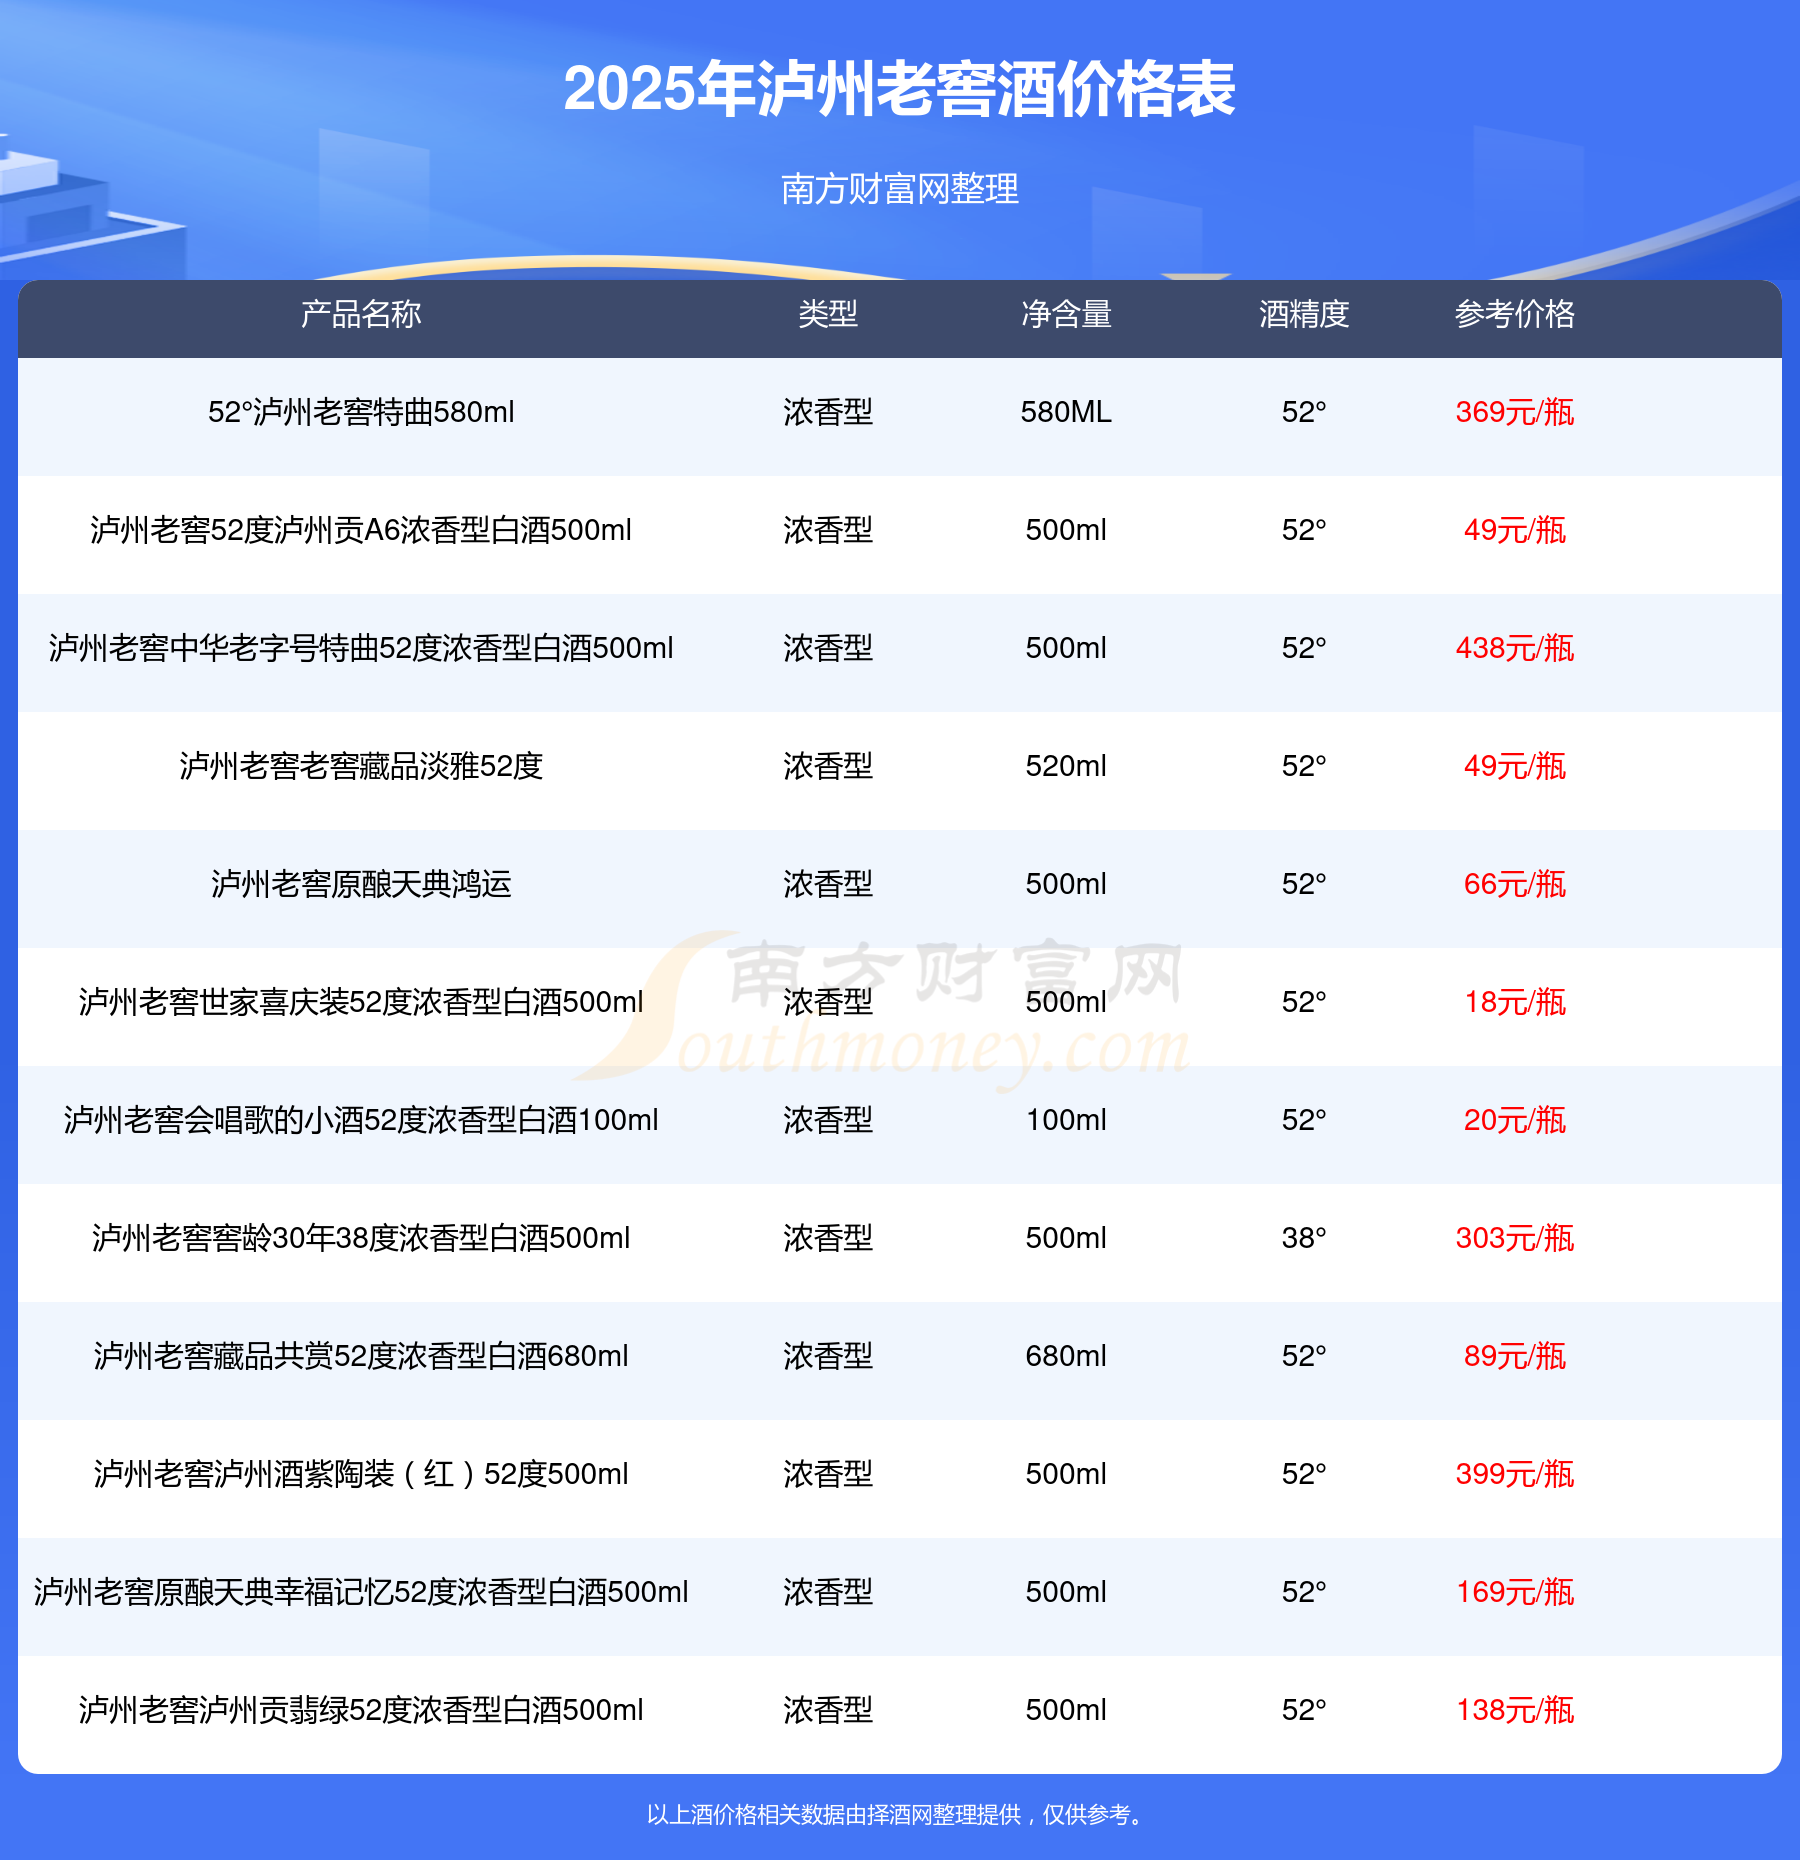The image size is (1800, 1860).
Task: Click product name 52°泸州老窖特曲580ml
Action: (361, 412)
